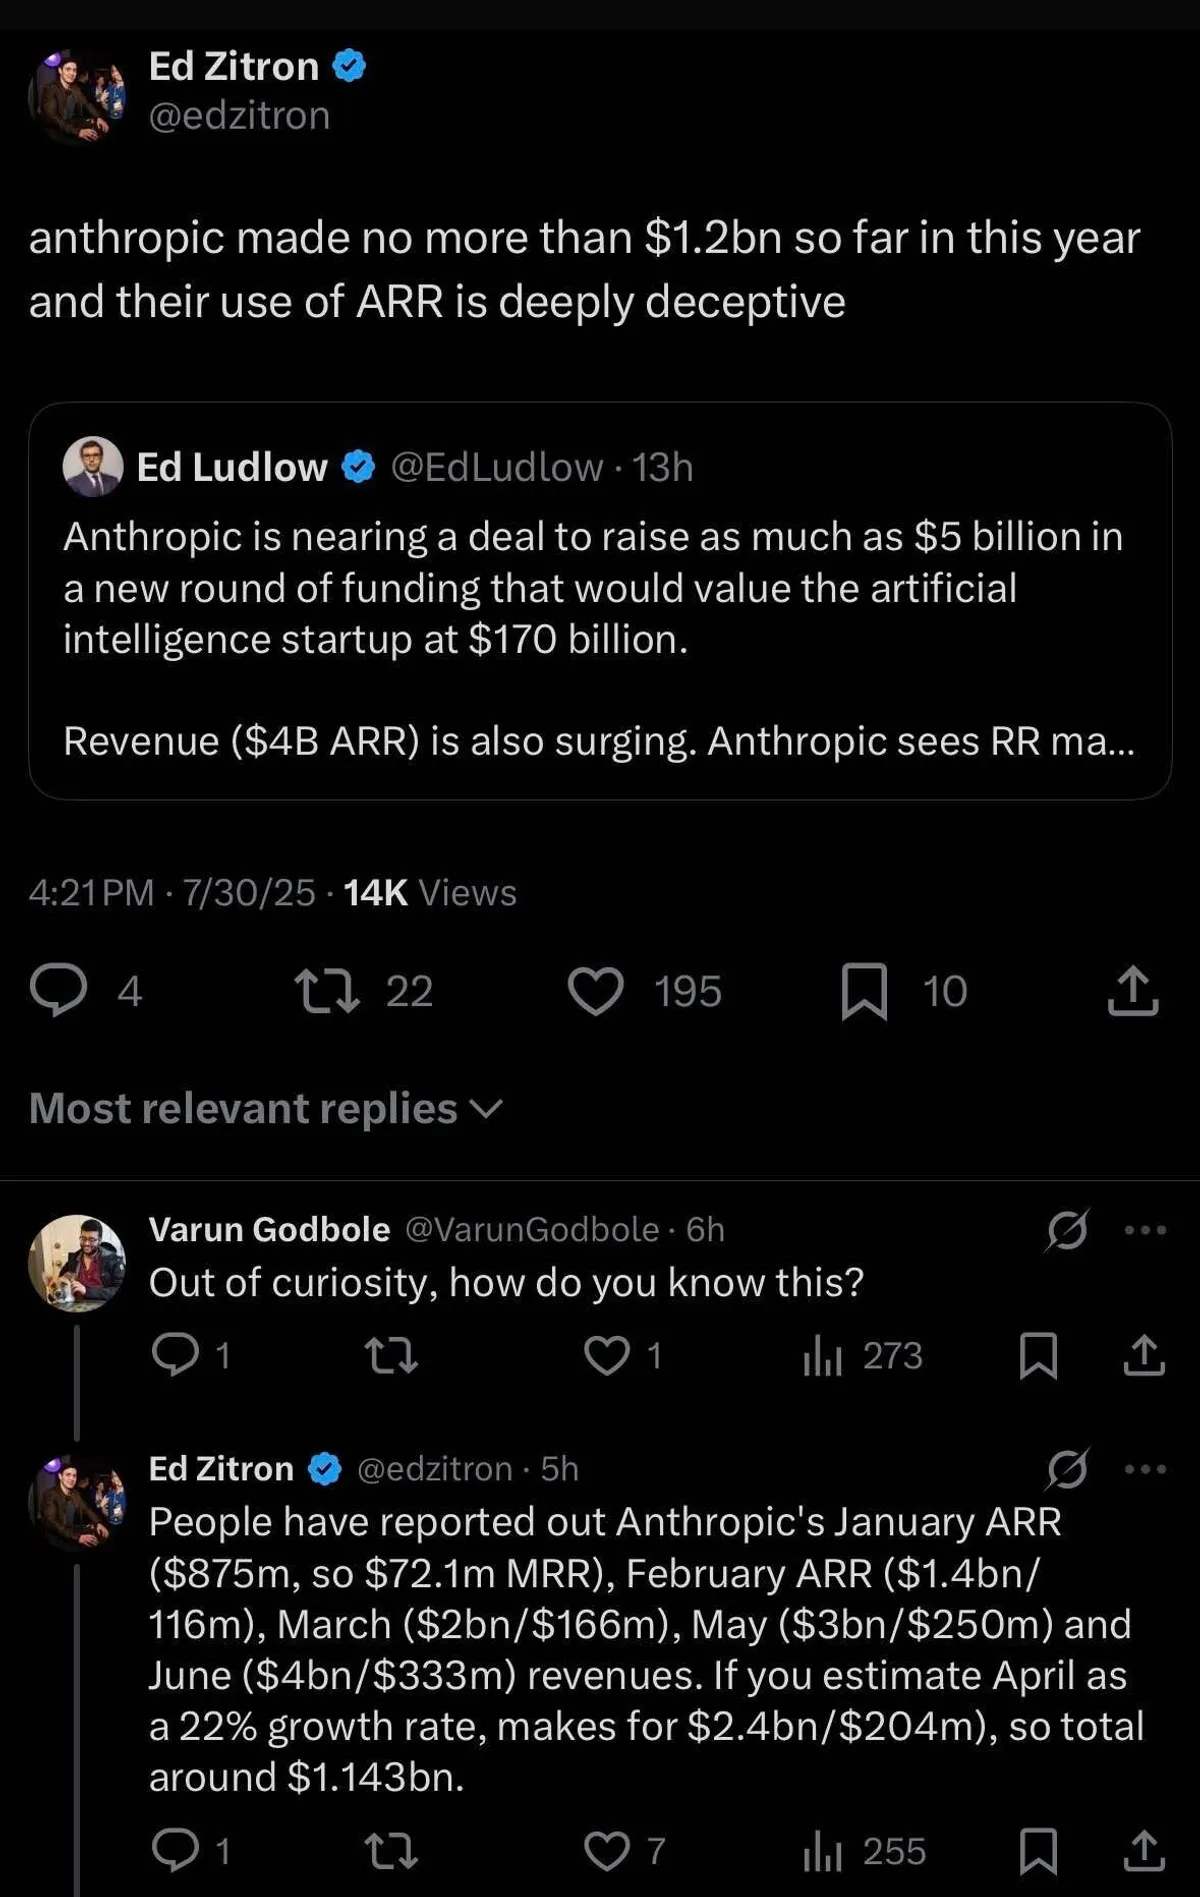The width and height of the screenshot is (1200, 1897).
Task: Open Varun Godbole's profile name link
Action: 269,1229
